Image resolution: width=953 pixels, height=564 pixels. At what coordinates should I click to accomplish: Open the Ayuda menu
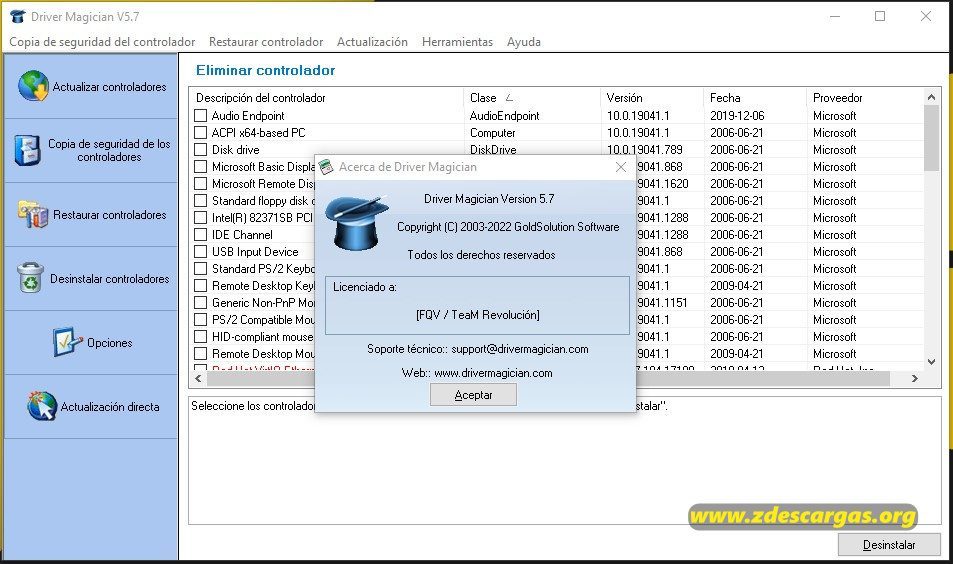tap(523, 42)
